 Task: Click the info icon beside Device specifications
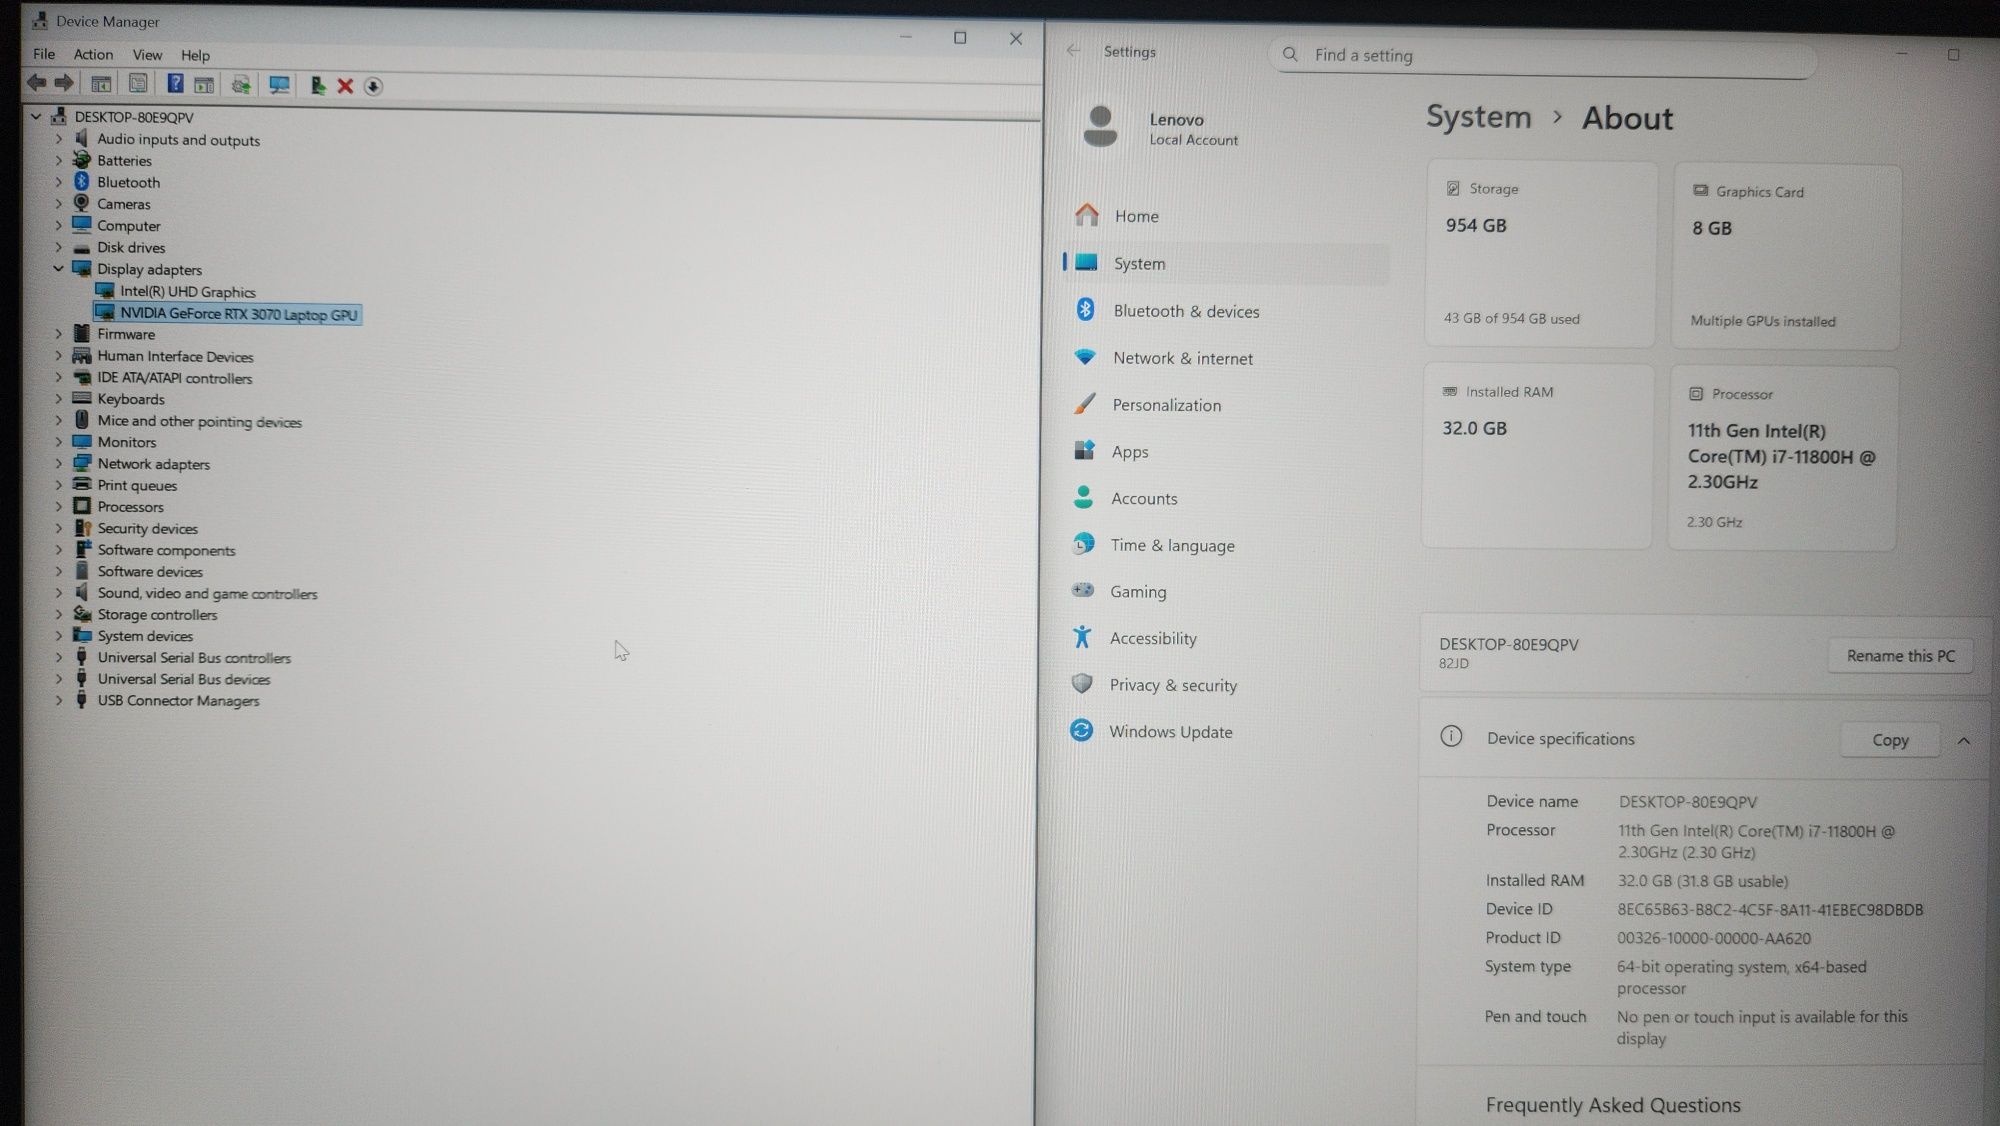pyautogui.click(x=1451, y=737)
